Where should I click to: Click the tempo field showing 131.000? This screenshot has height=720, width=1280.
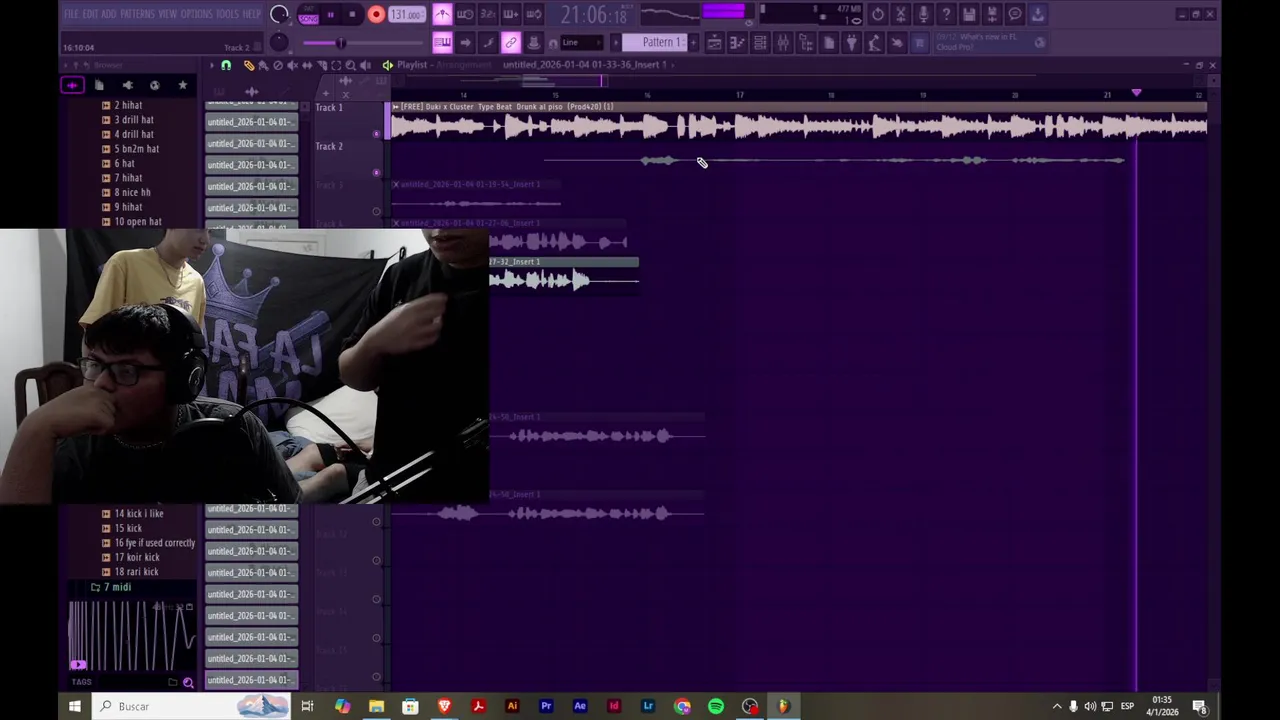(x=406, y=14)
